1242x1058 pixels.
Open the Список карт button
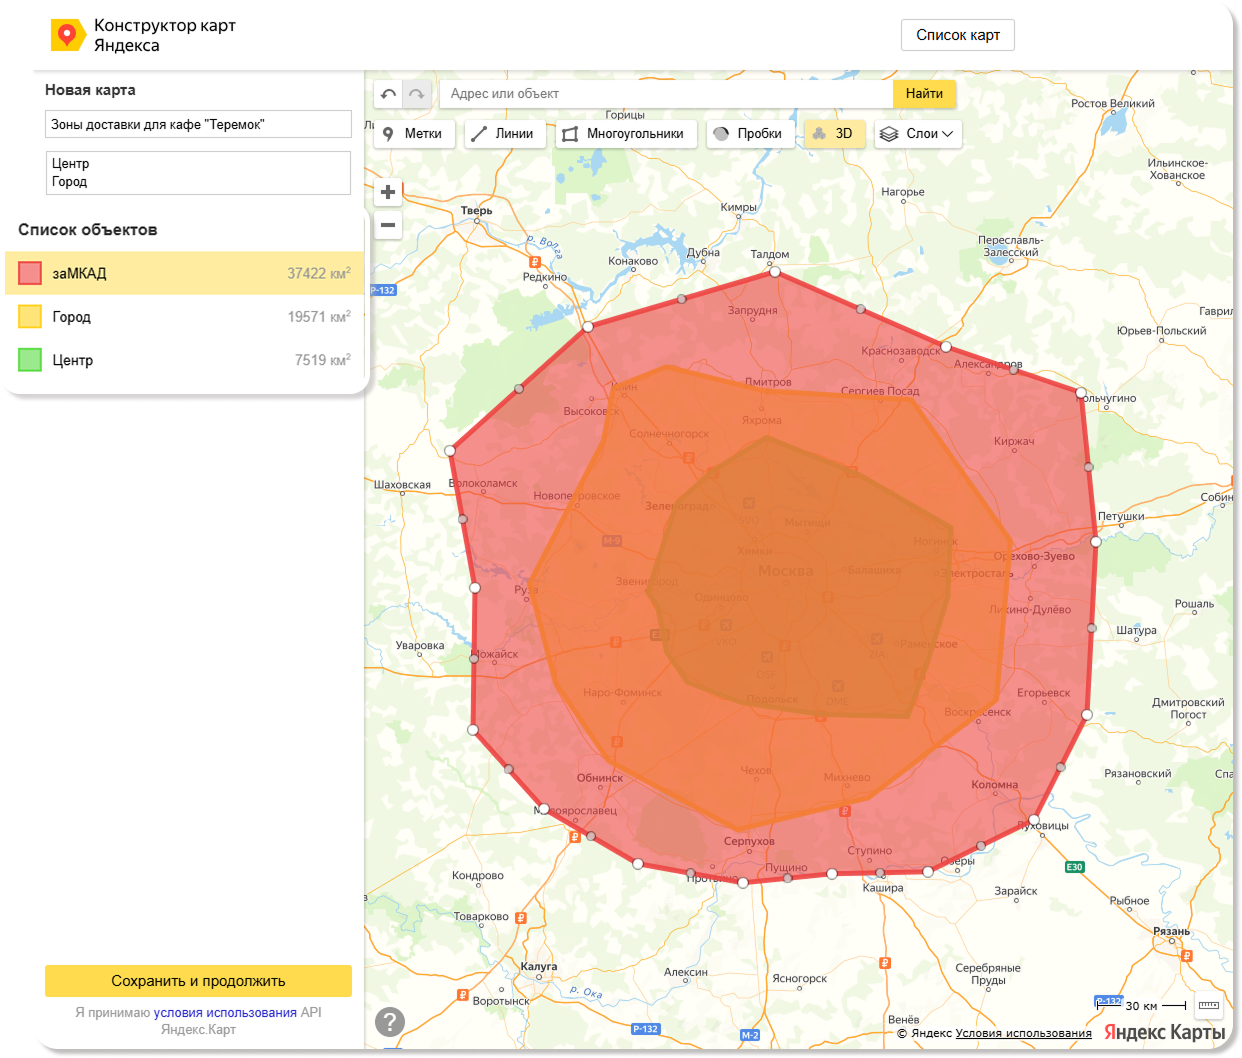tap(958, 35)
